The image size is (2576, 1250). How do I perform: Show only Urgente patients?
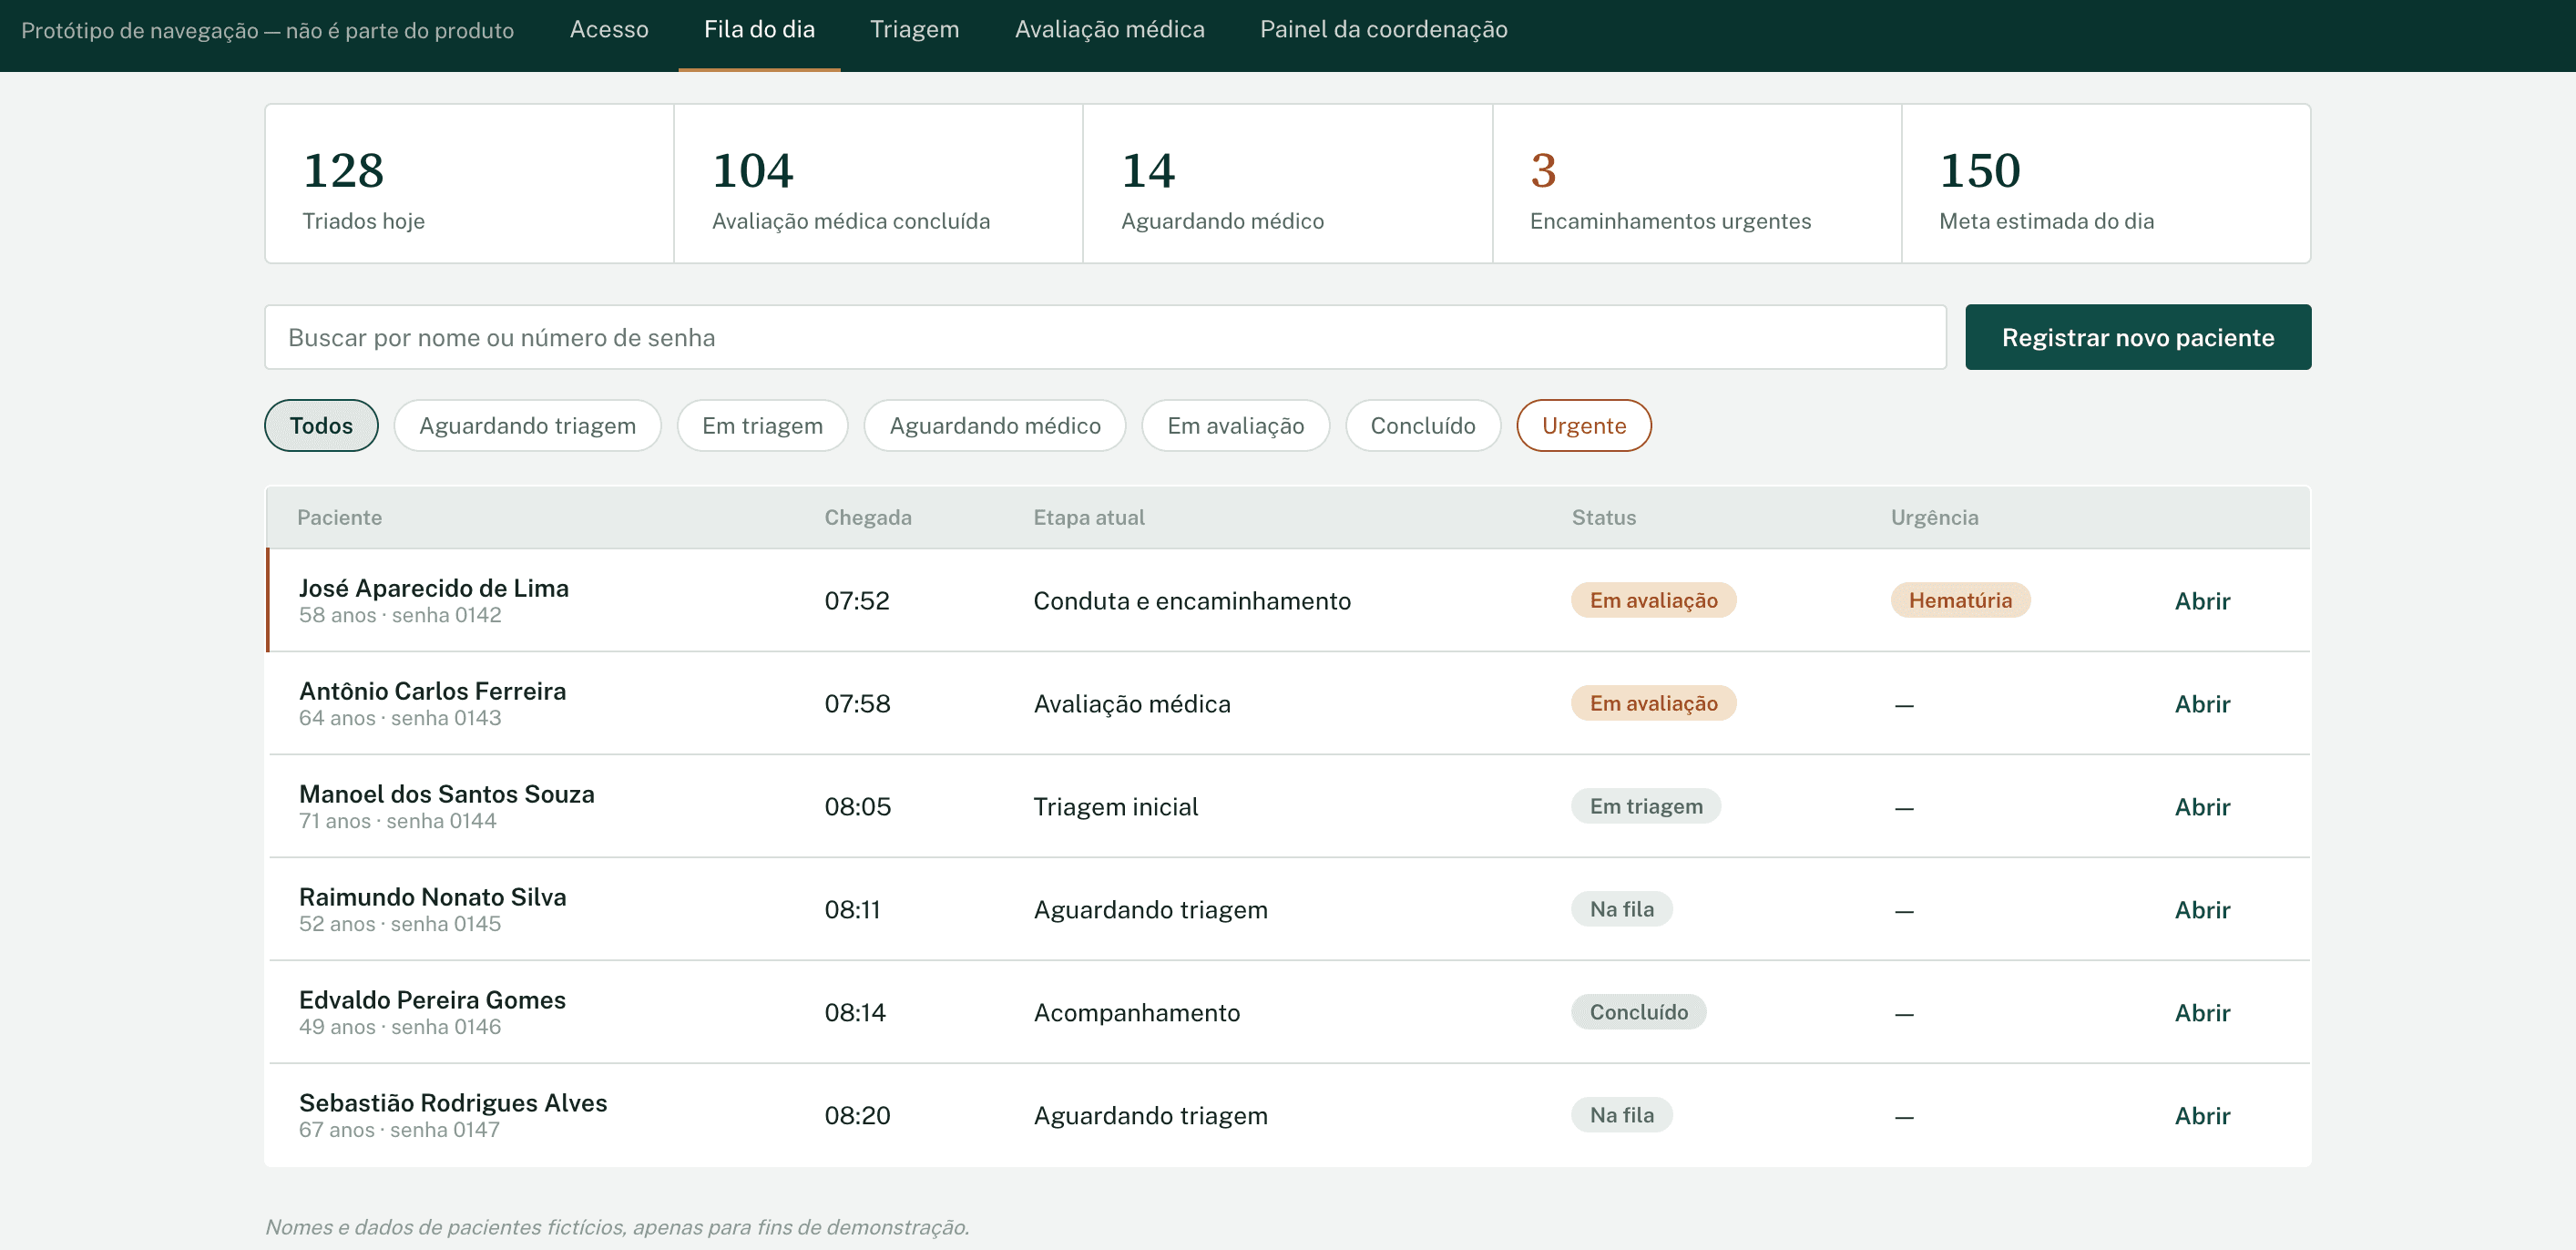1583,425
